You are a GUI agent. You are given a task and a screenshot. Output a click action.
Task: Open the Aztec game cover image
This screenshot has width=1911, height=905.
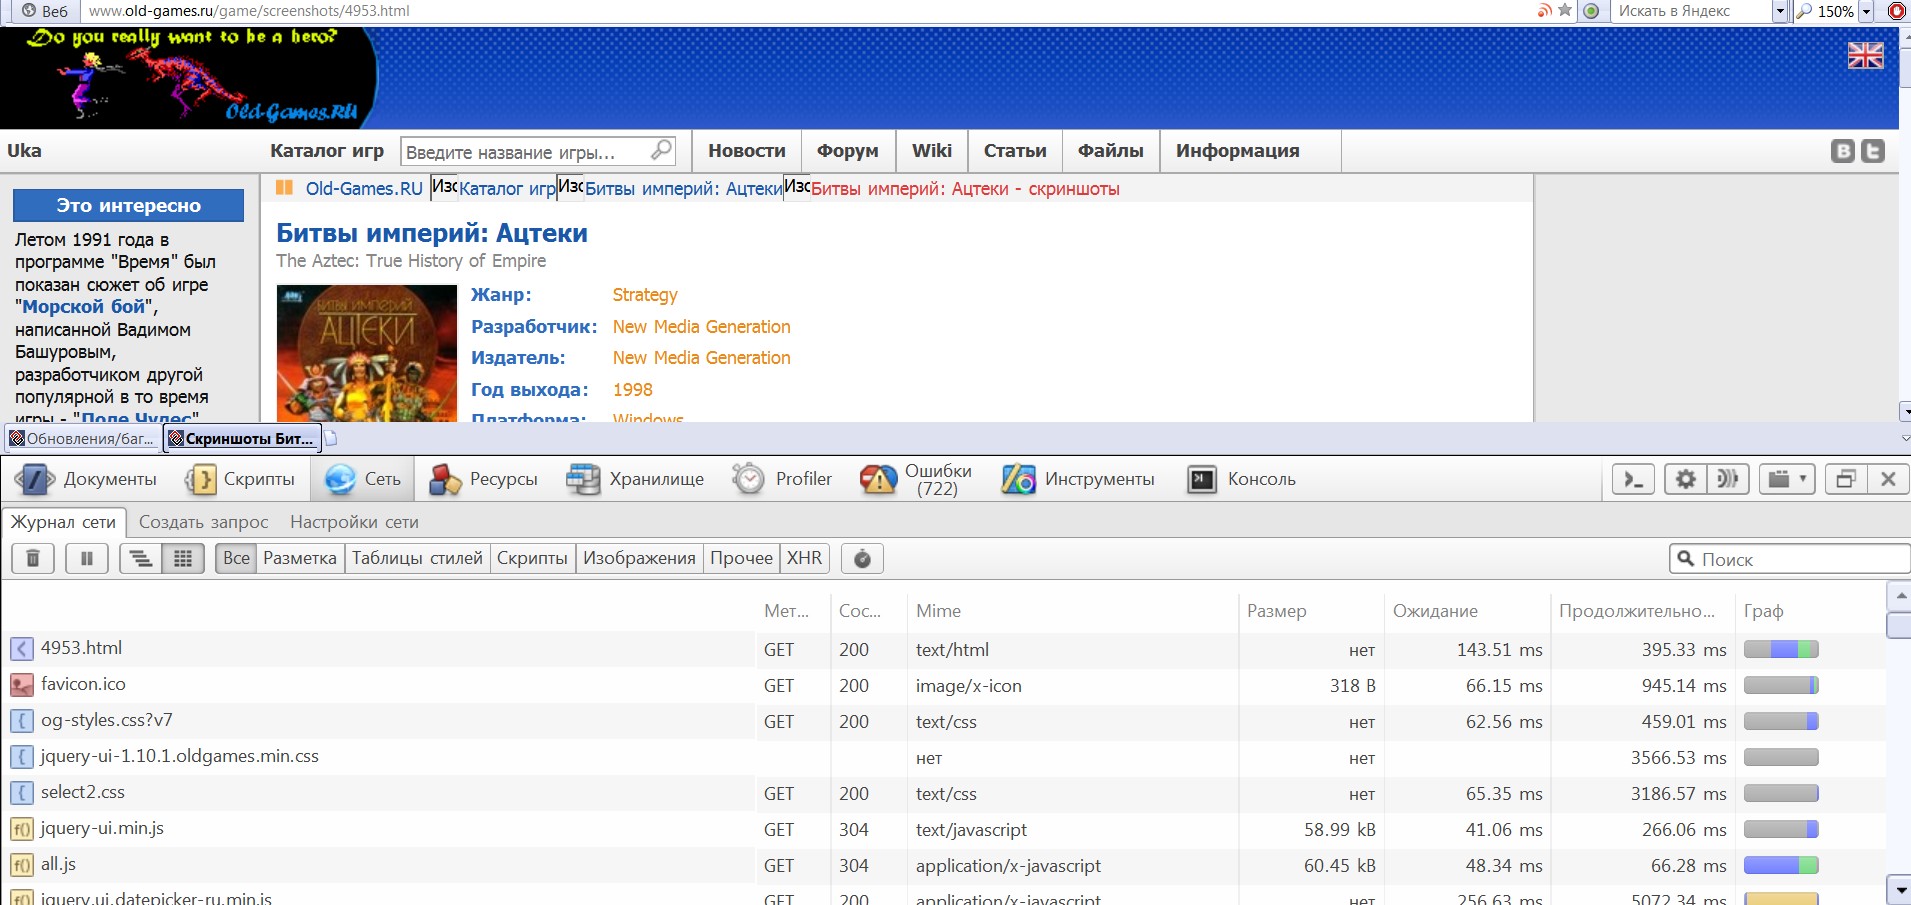[367, 353]
